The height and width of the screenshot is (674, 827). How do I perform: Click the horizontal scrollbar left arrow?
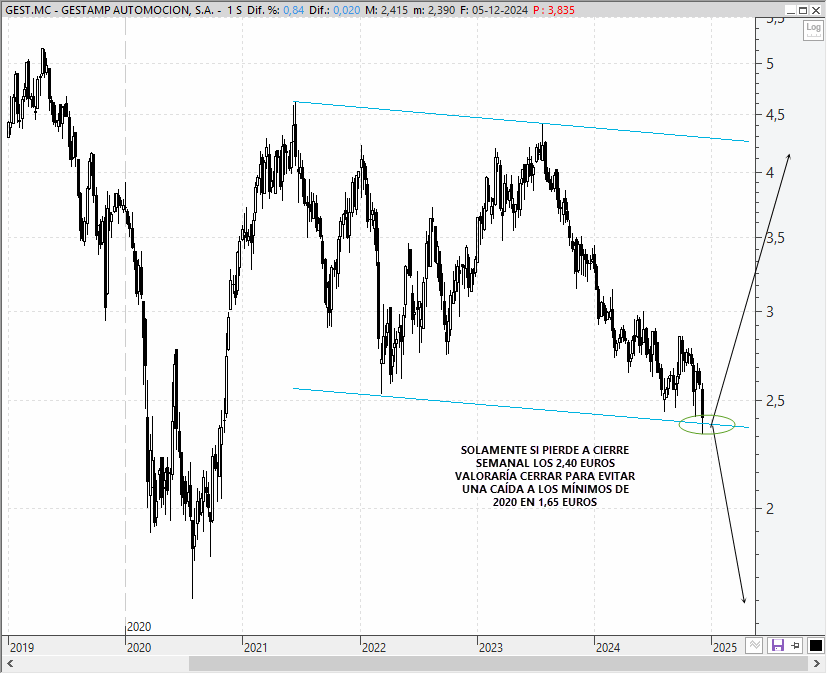coord(10,663)
